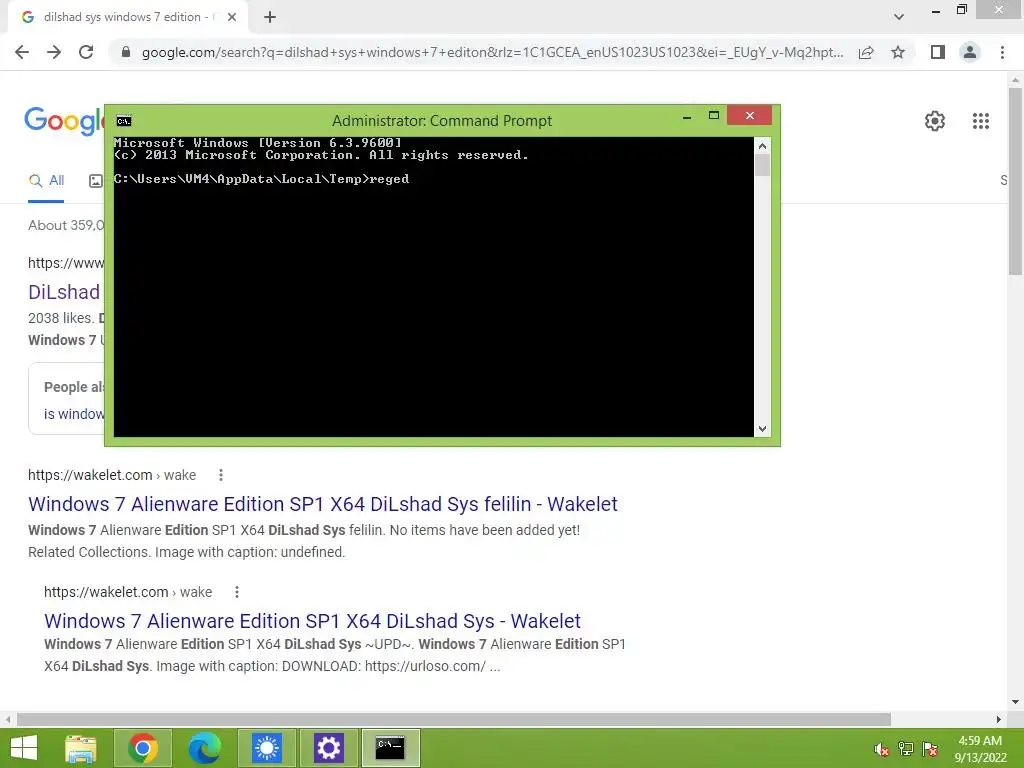
Task: Open Wakelet Alienware Edition felilin result
Action: (x=323, y=504)
